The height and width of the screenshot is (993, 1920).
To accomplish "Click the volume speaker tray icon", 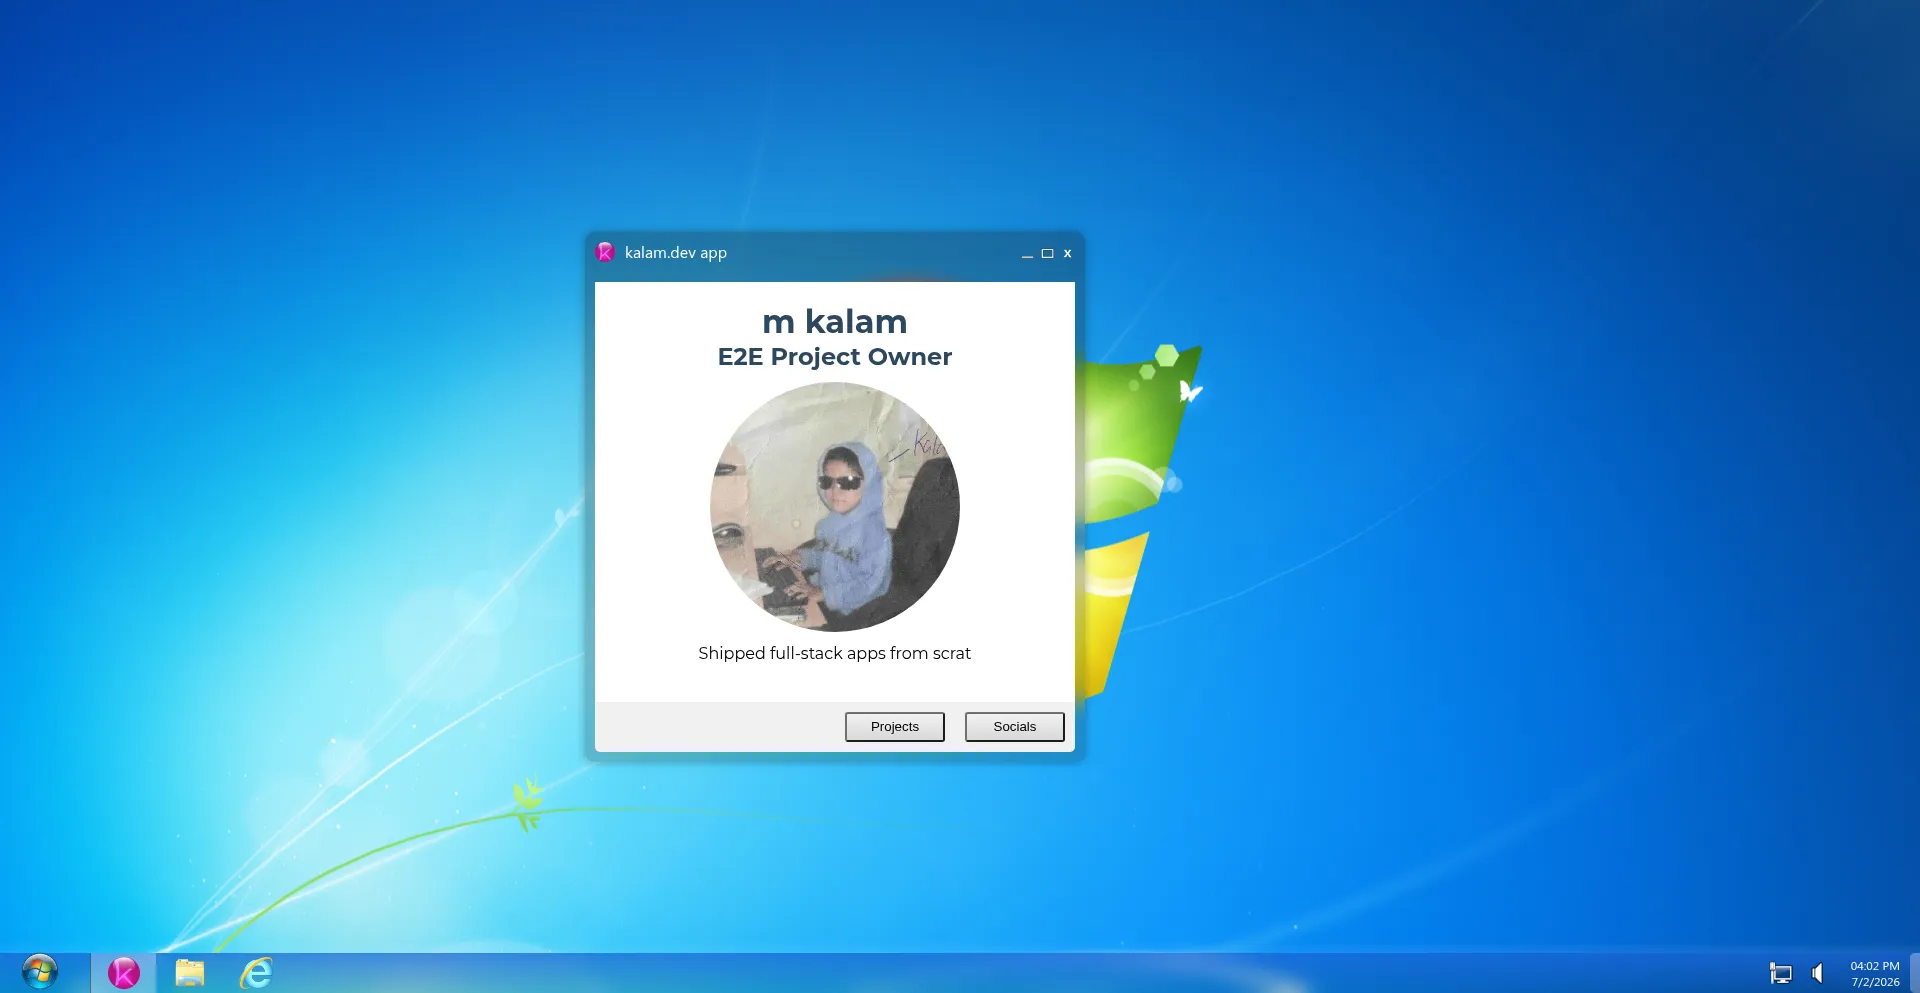I will pyautogui.click(x=1818, y=973).
